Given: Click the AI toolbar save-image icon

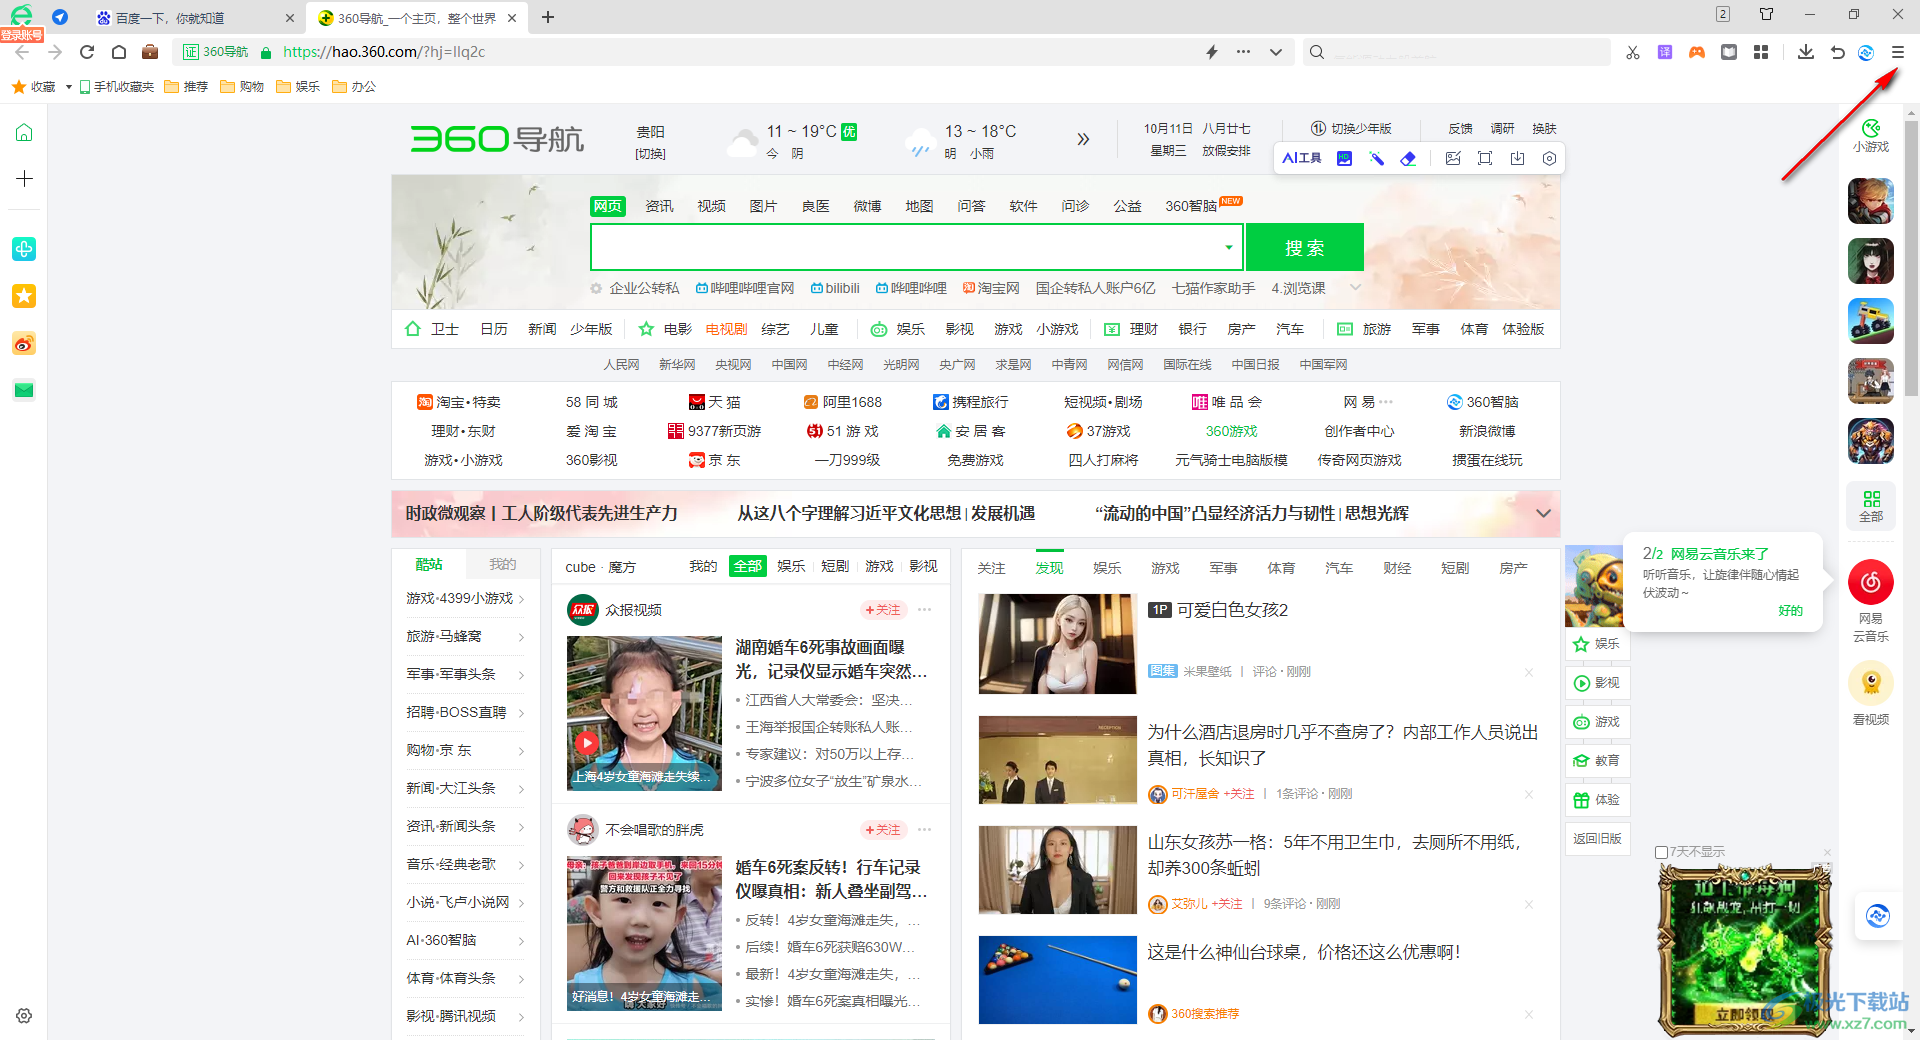Looking at the screenshot, I should point(1517,158).
